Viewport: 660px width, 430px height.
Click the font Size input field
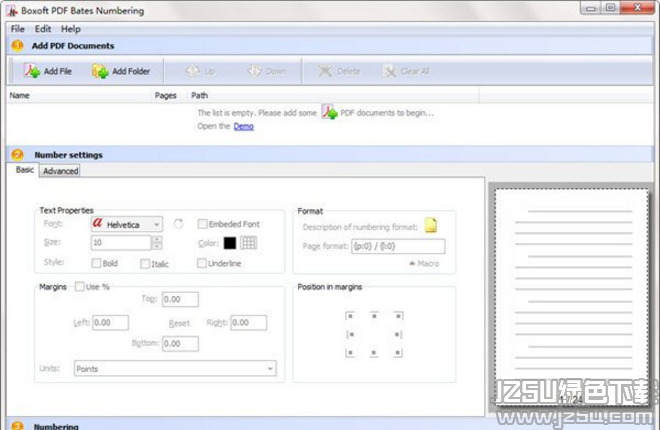click(121, 242)
